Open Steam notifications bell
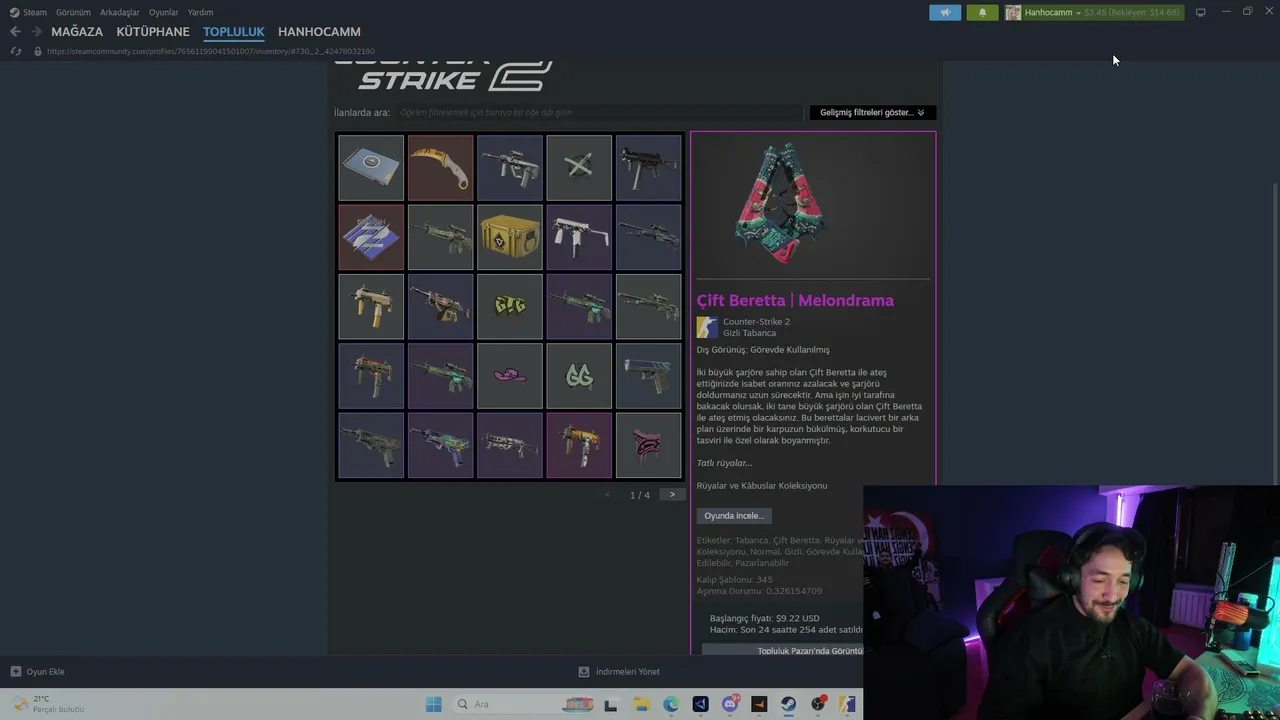The image size is (1280, 720). (982, 12)
